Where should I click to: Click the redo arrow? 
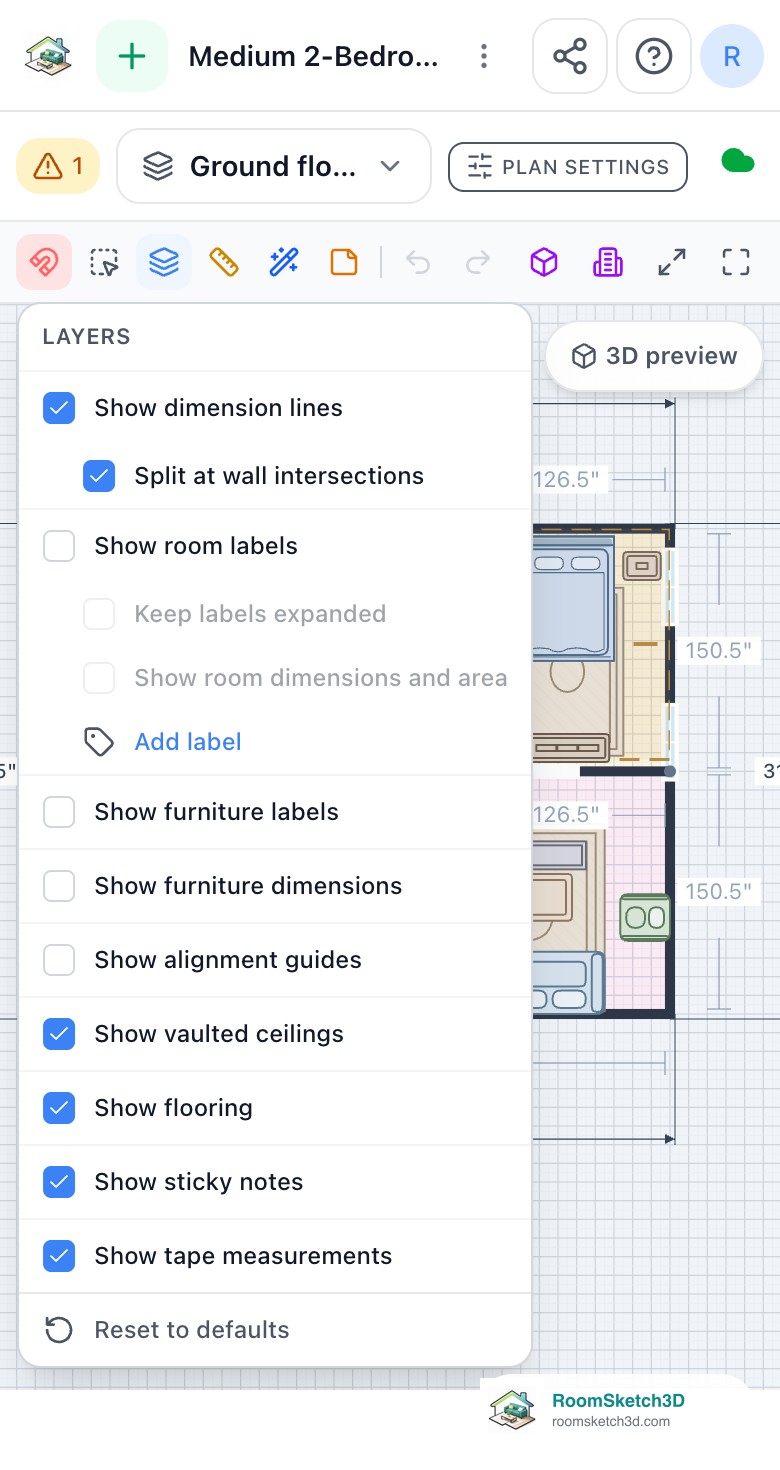(478, 262)
